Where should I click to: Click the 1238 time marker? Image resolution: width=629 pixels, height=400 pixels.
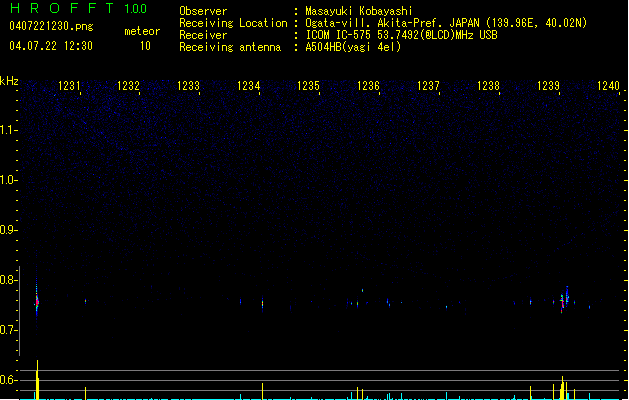[x=488, y=86]
